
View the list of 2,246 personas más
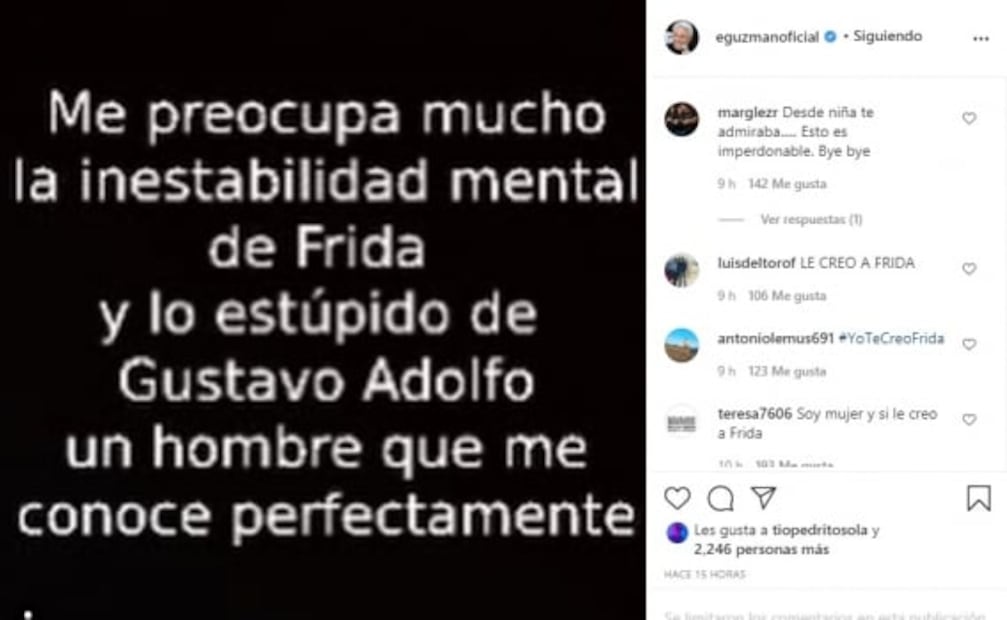point(761,550)
